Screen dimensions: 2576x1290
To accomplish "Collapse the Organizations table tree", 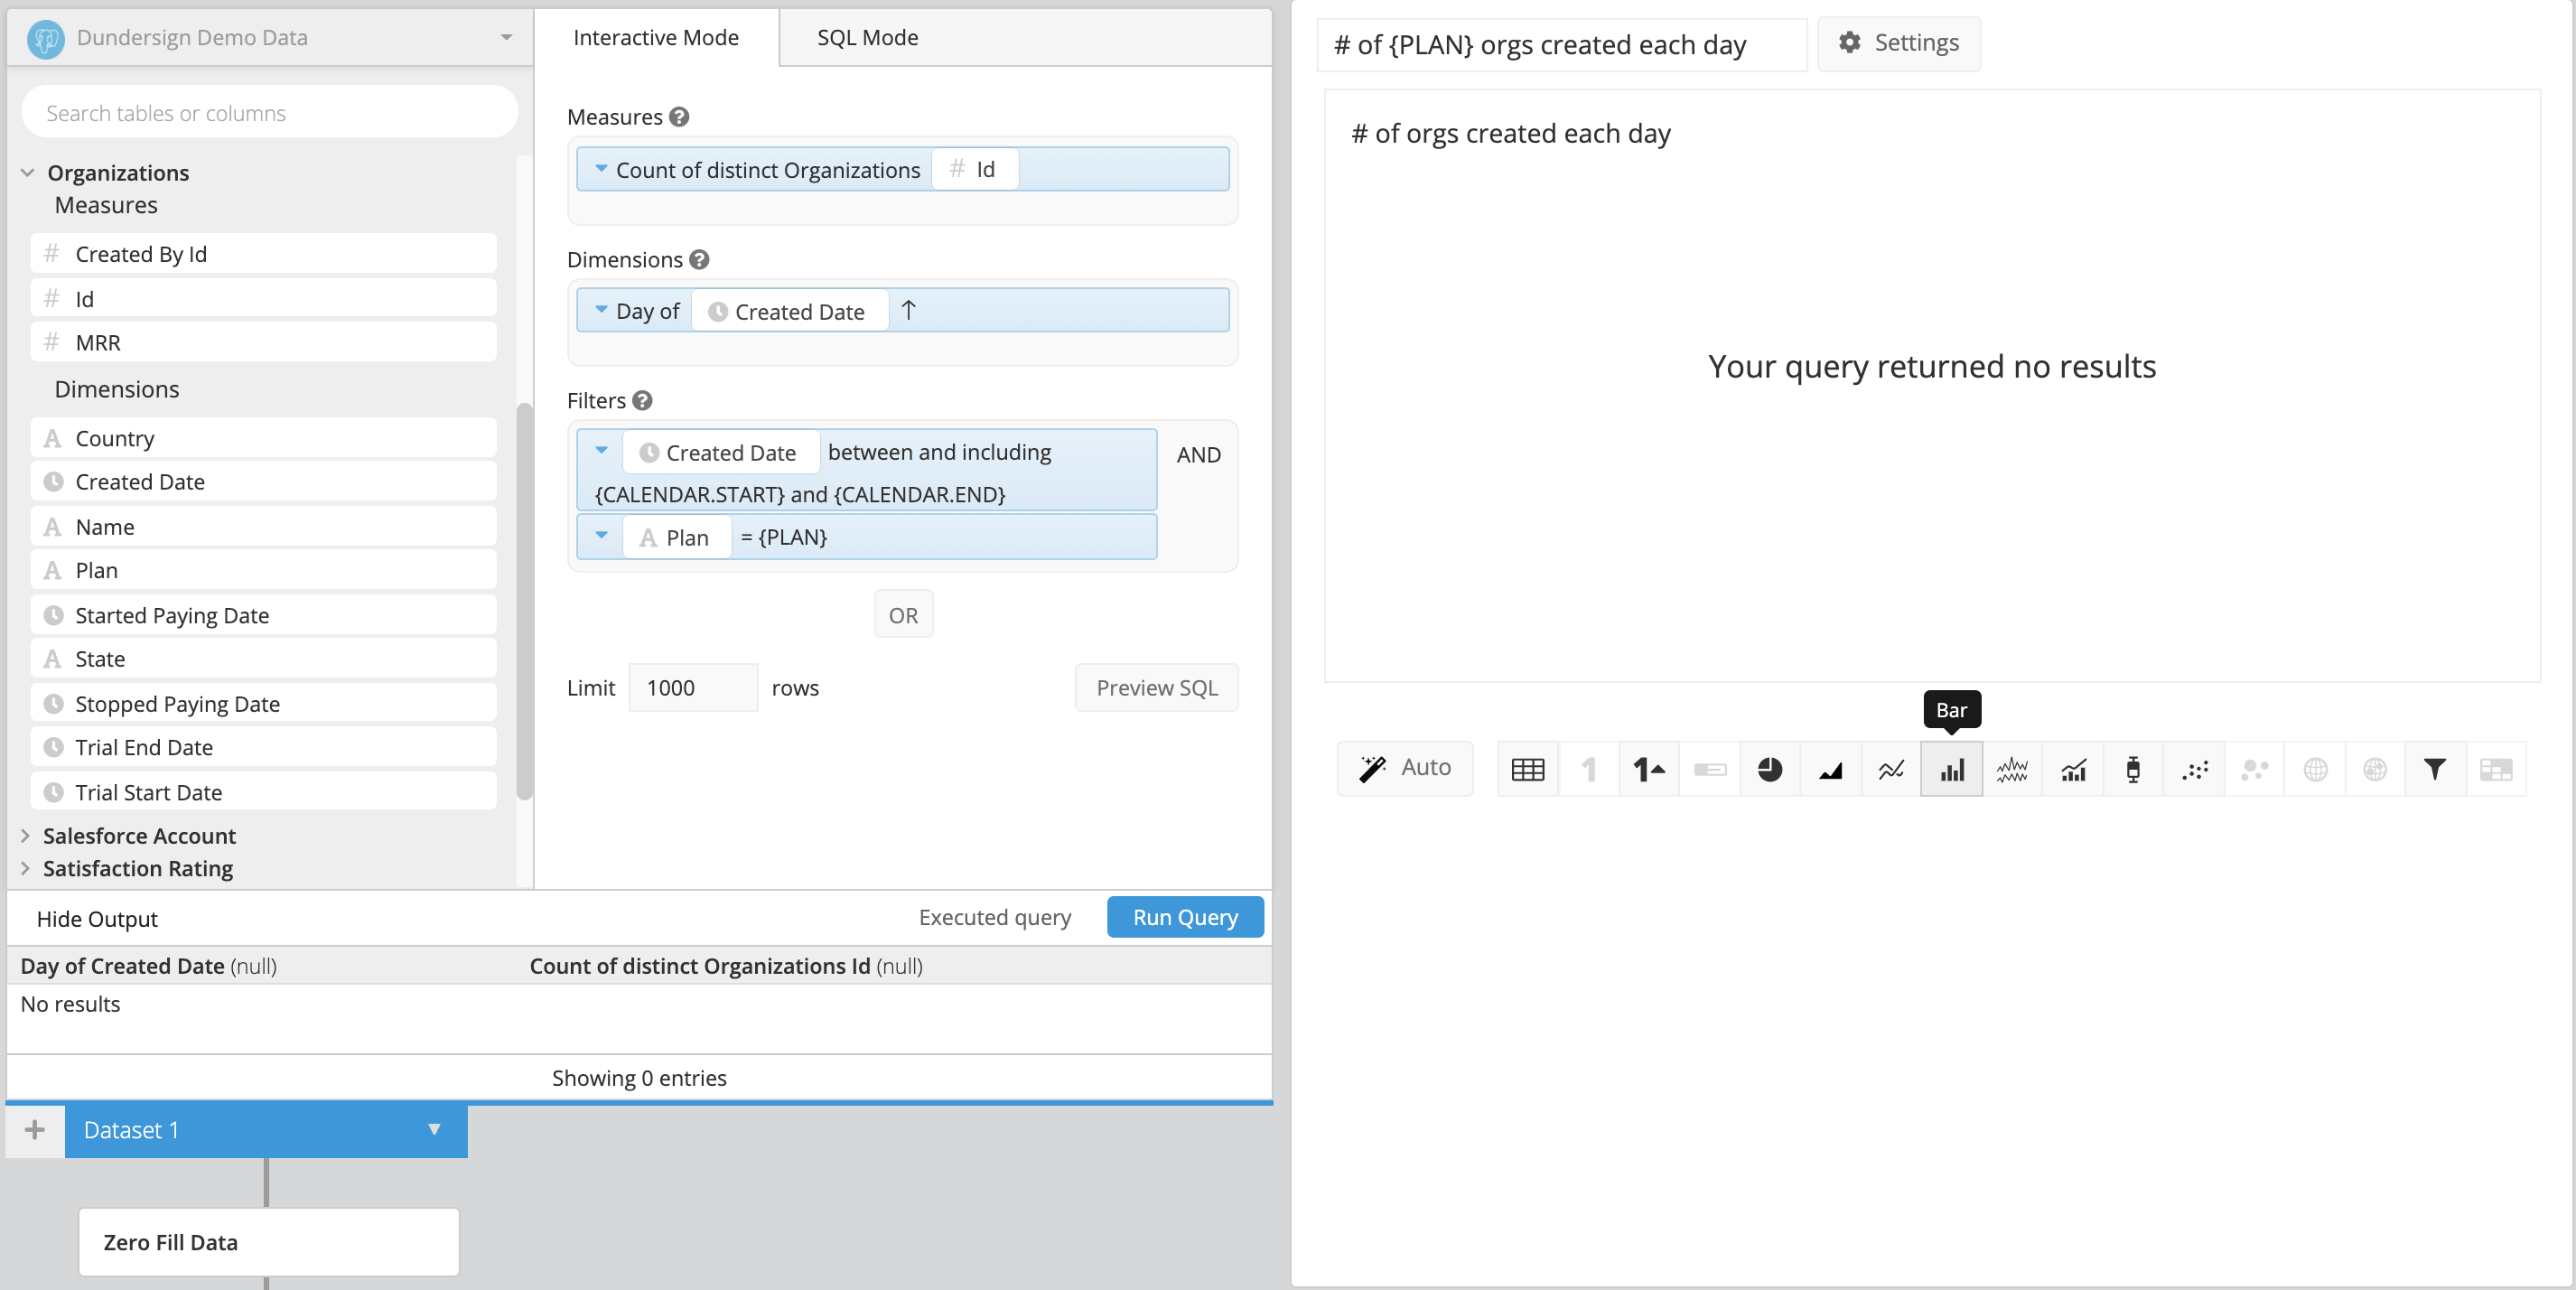I will click(27, 173).
